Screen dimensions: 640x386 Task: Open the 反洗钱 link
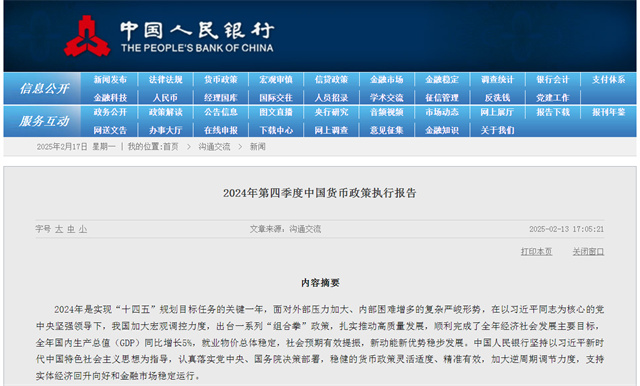(497, 98)
